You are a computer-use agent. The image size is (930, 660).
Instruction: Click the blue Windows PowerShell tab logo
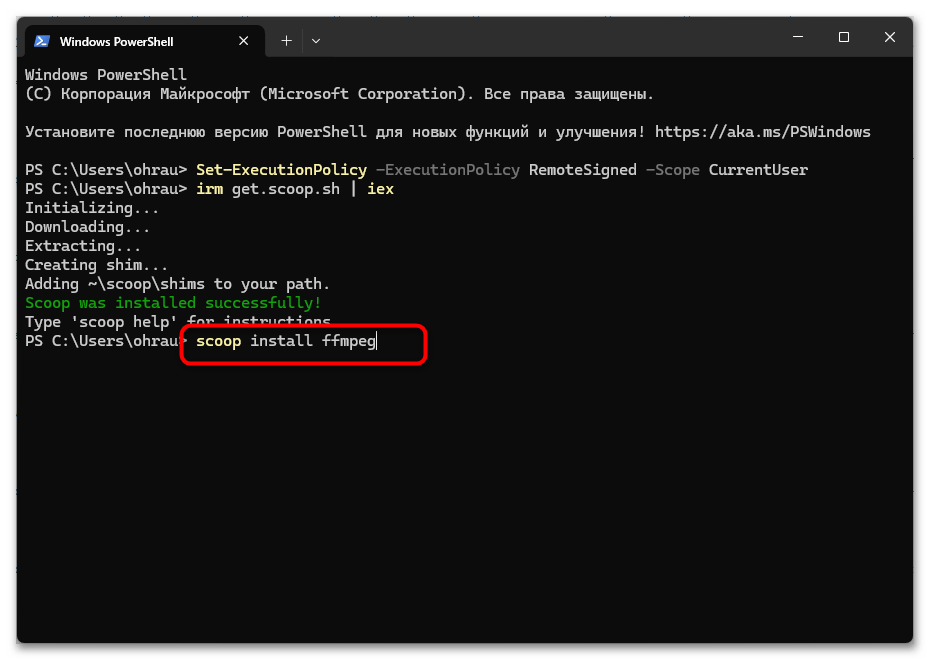(x=42, y=41)
